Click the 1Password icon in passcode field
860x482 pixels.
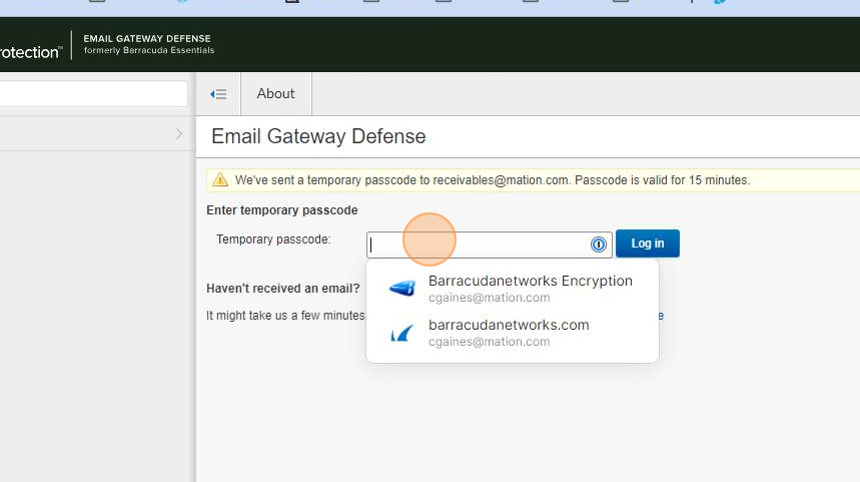coord(598,245)
